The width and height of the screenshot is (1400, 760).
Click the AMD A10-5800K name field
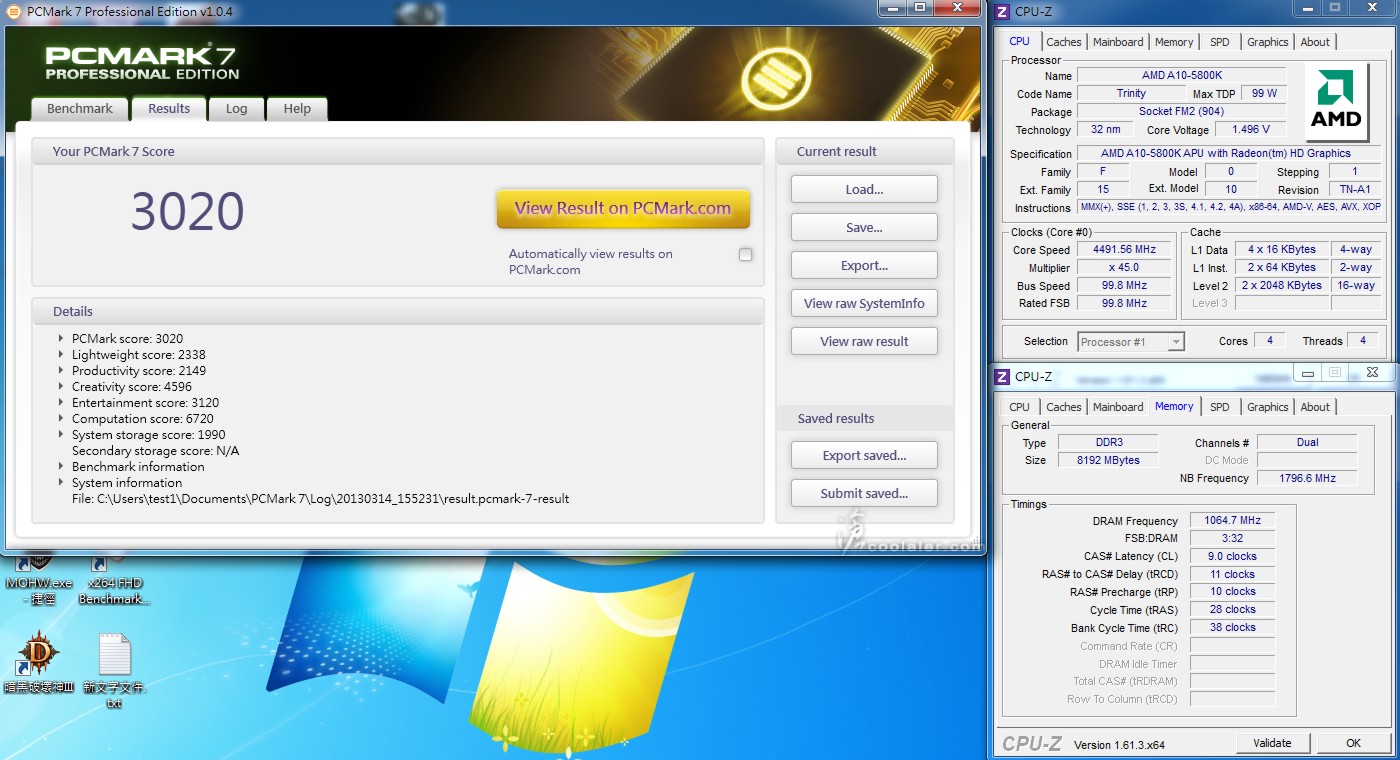coord(1181,76)
